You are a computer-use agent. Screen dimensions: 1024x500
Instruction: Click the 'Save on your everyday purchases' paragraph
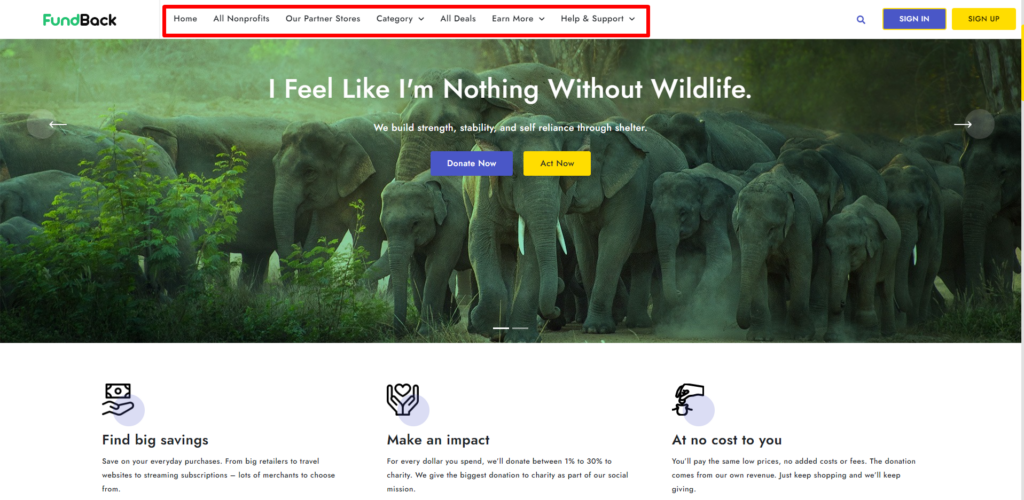click(x=219, y=475)
